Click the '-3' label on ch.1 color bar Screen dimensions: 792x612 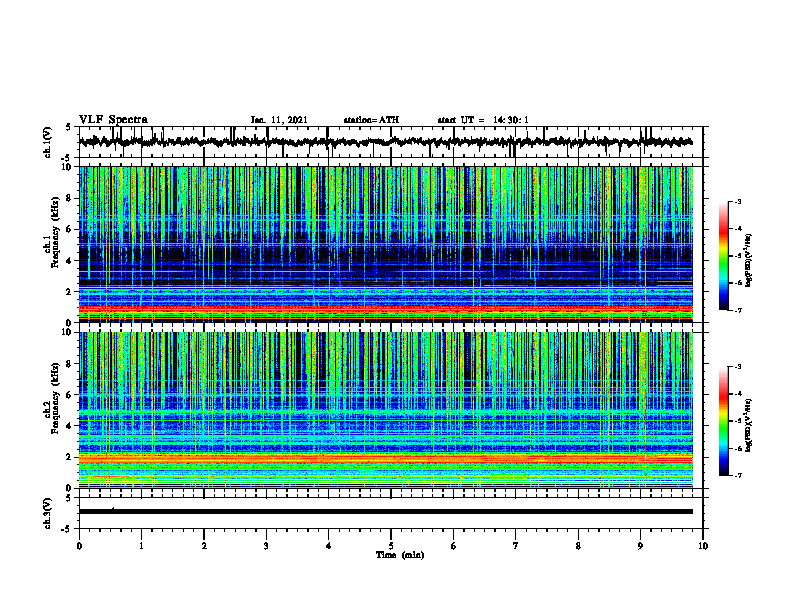[x=738, y=202]
